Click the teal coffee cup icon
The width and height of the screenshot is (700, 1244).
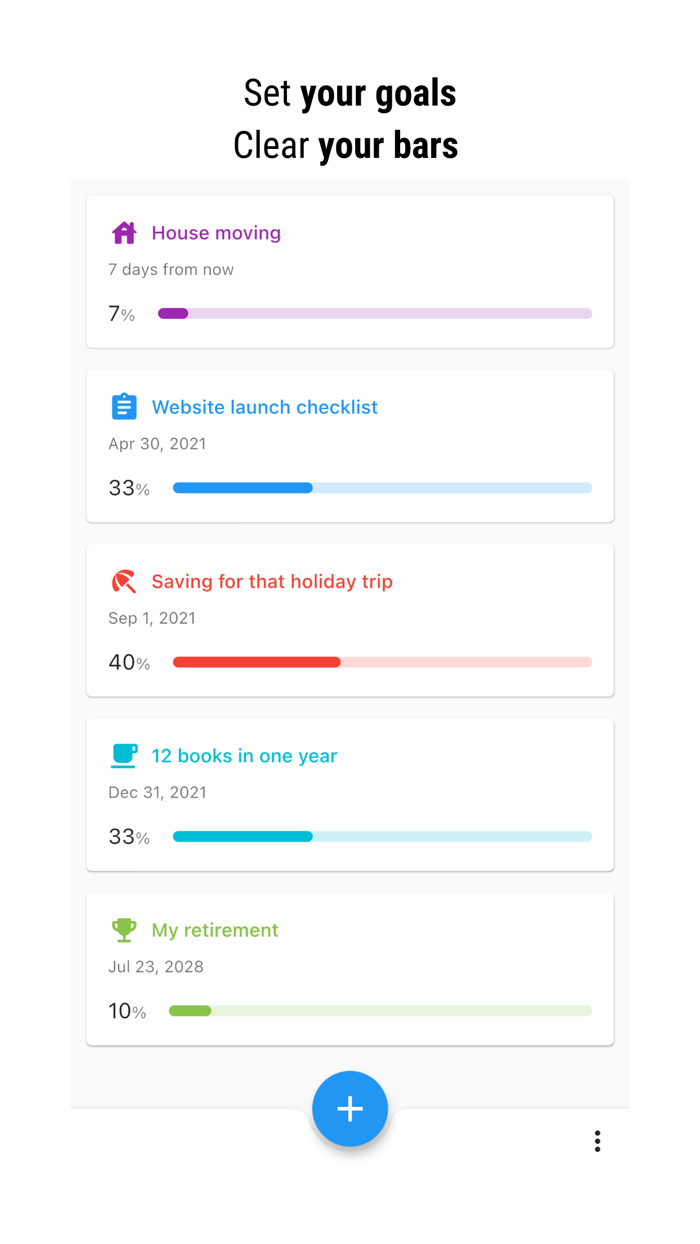click(124, 756)
